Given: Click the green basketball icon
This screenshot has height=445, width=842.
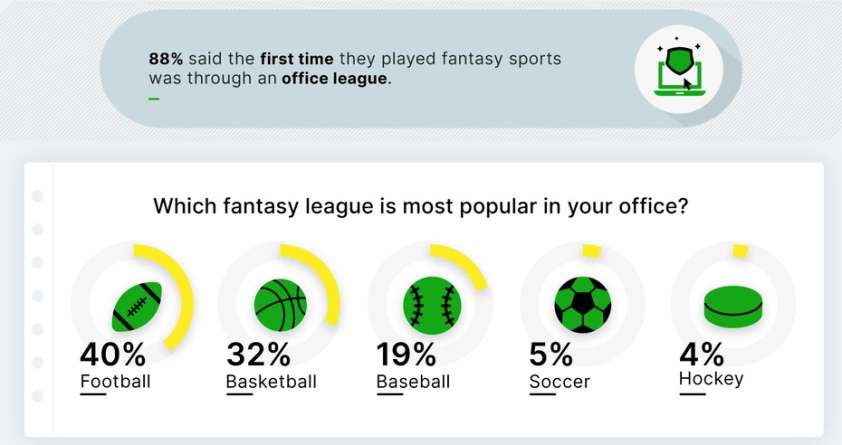Looking at the screenshot, I should pyautogui.click(x=280, y=304).
